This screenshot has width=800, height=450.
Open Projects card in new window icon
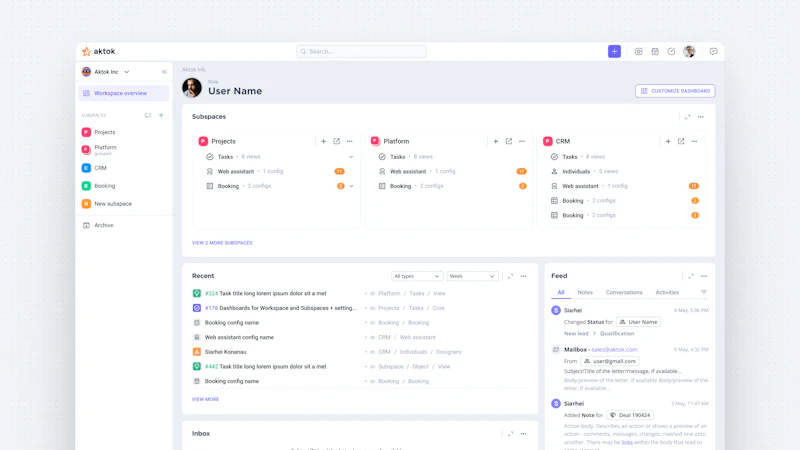click(x=337, y=141)
